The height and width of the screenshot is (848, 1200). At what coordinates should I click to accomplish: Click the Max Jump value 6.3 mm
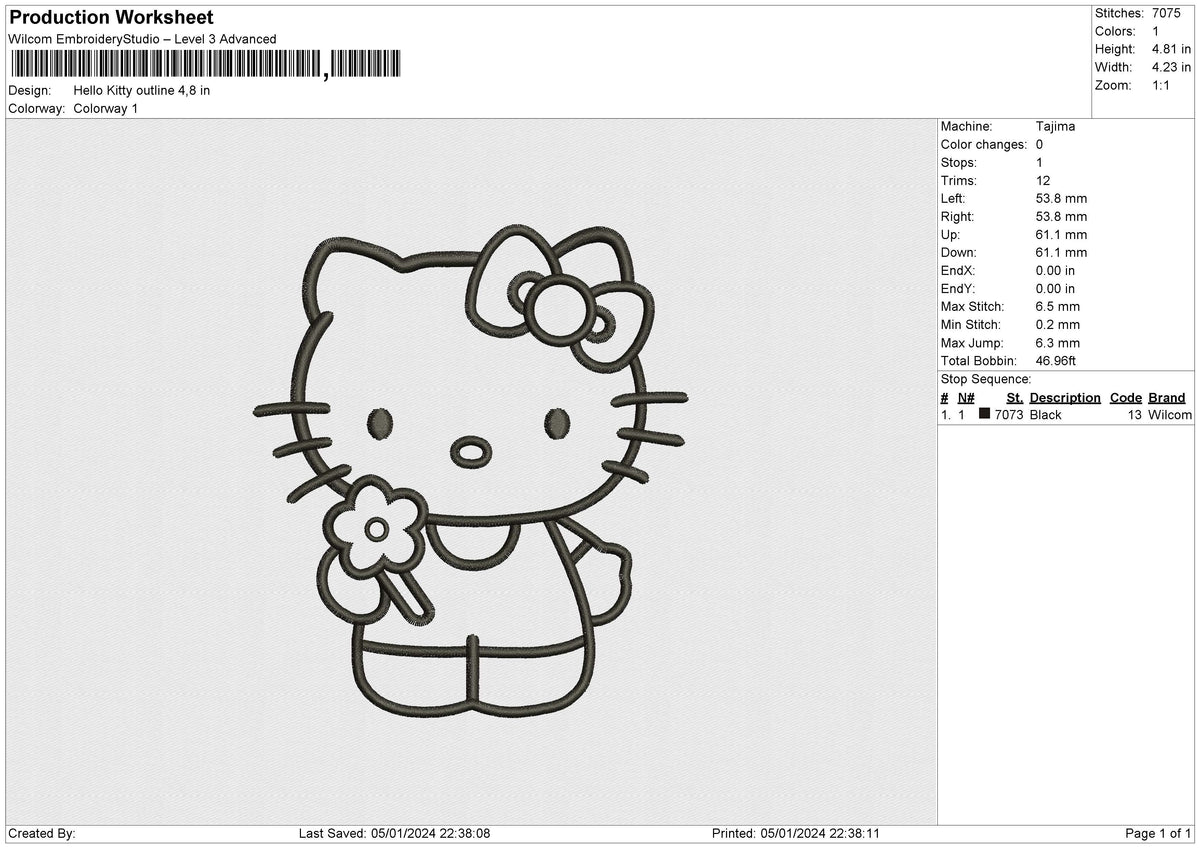point(1058,342)
